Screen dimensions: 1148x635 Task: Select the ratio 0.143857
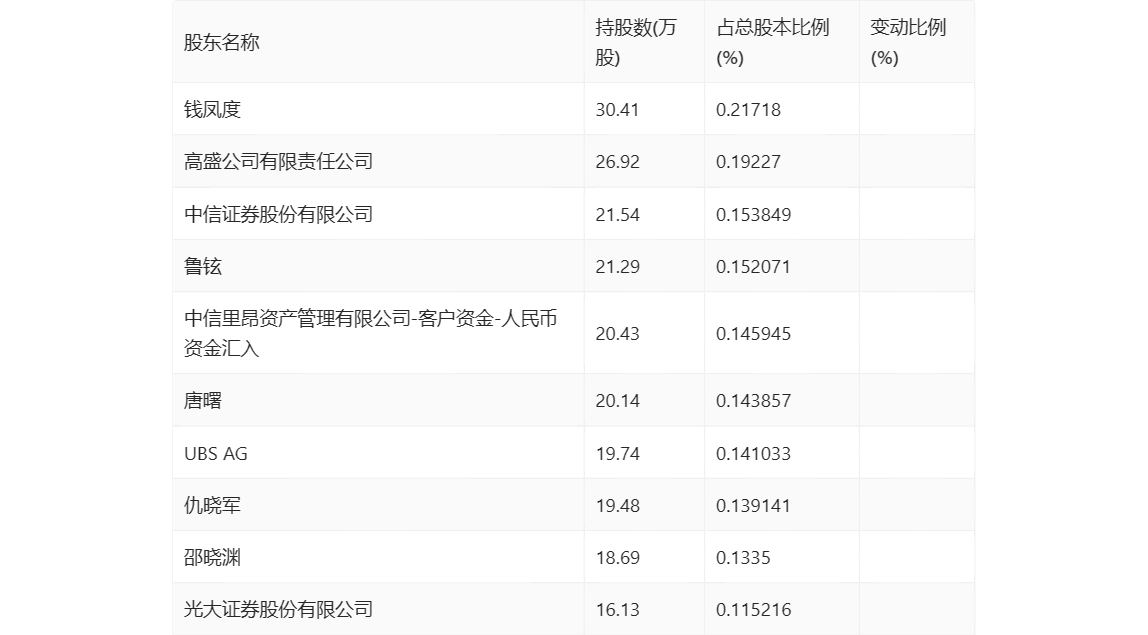pos(753,401)
